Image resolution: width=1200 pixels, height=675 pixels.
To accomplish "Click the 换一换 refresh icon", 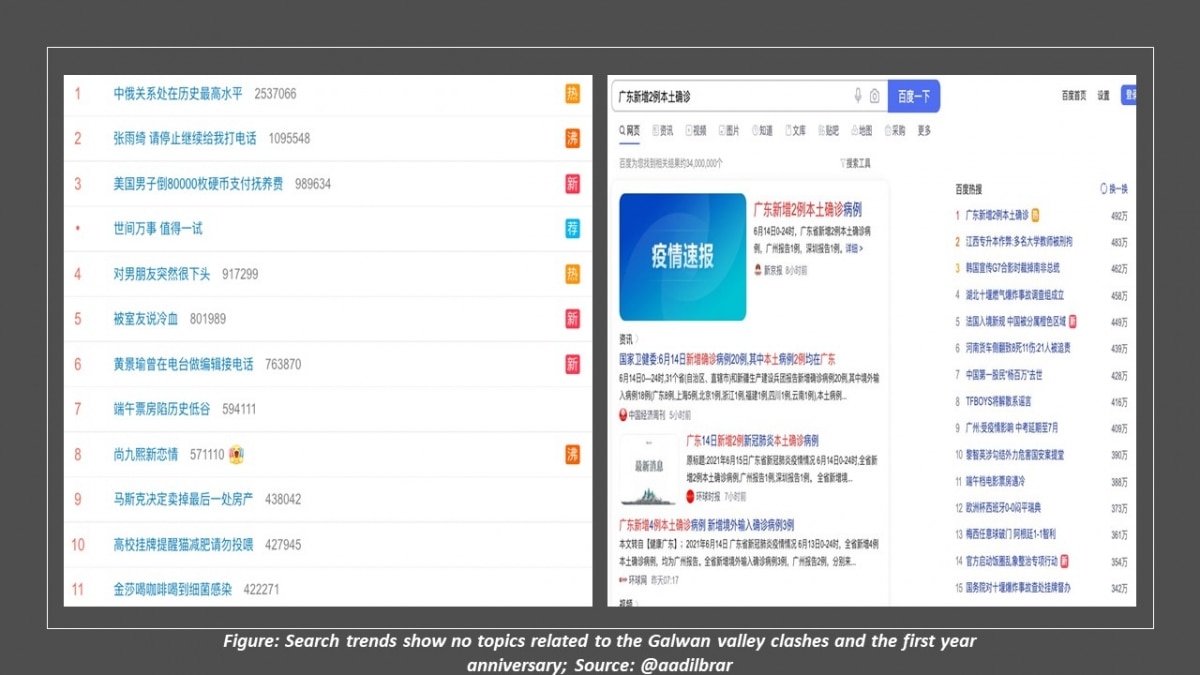I will [x=1104, y=189].
